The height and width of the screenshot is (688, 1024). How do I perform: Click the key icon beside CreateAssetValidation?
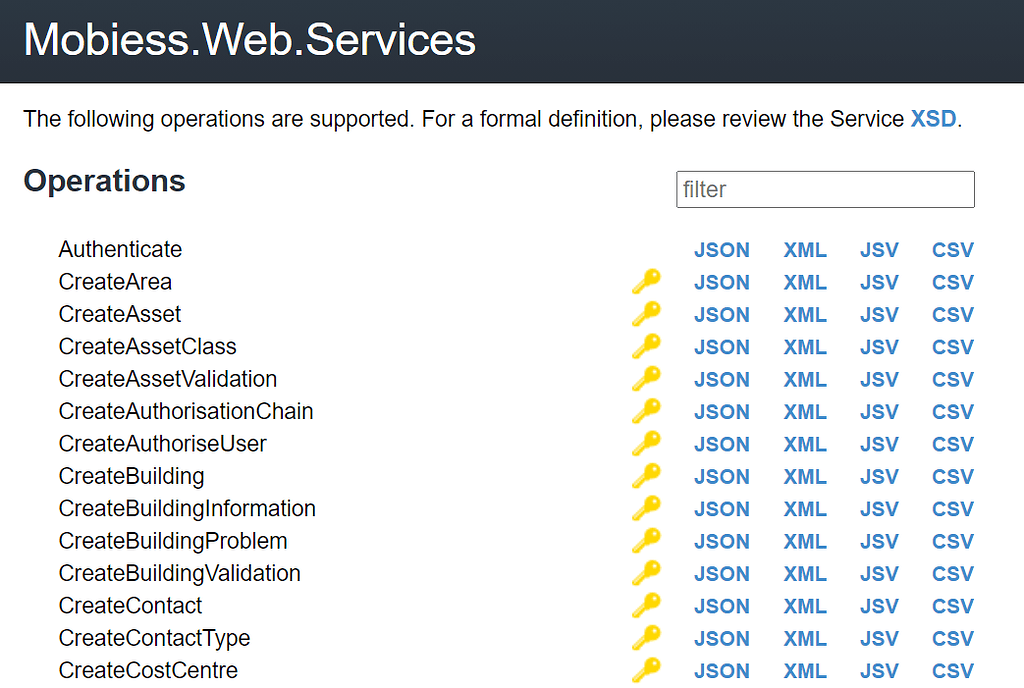646,379
